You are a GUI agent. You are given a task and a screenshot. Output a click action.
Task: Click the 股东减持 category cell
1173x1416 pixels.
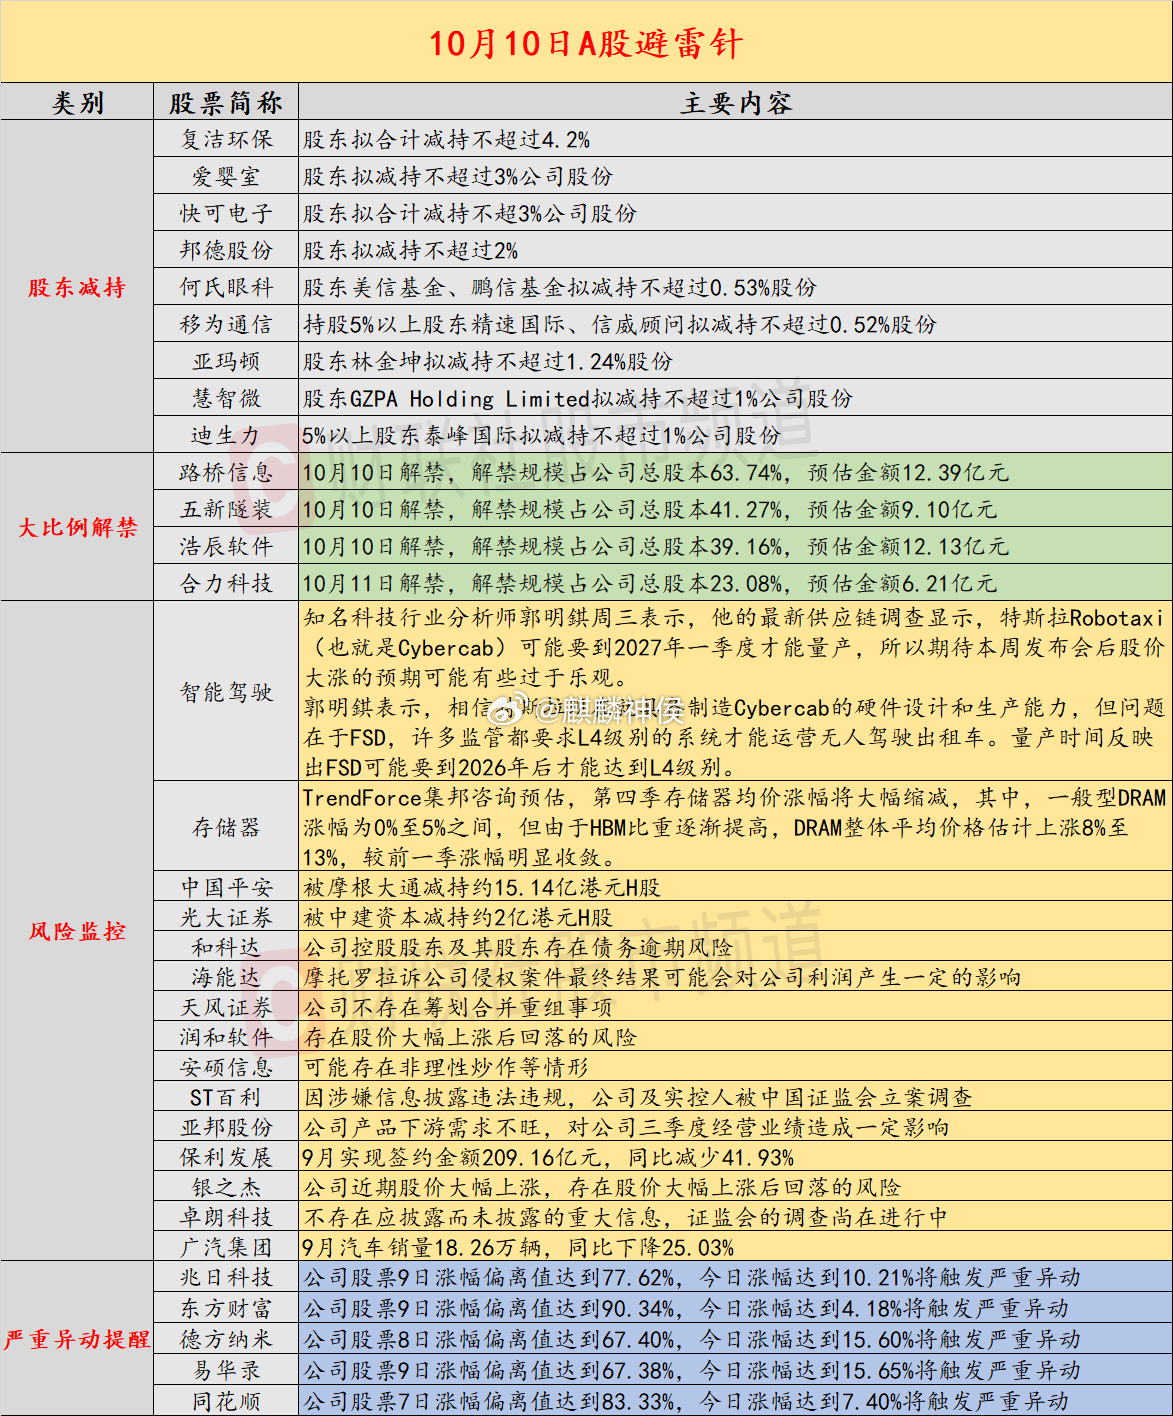(x=77, y=287)
